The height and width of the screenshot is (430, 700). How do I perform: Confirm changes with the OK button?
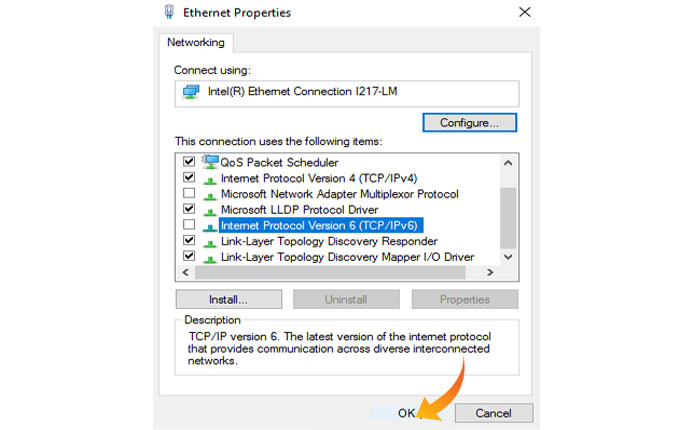[406, 412]
